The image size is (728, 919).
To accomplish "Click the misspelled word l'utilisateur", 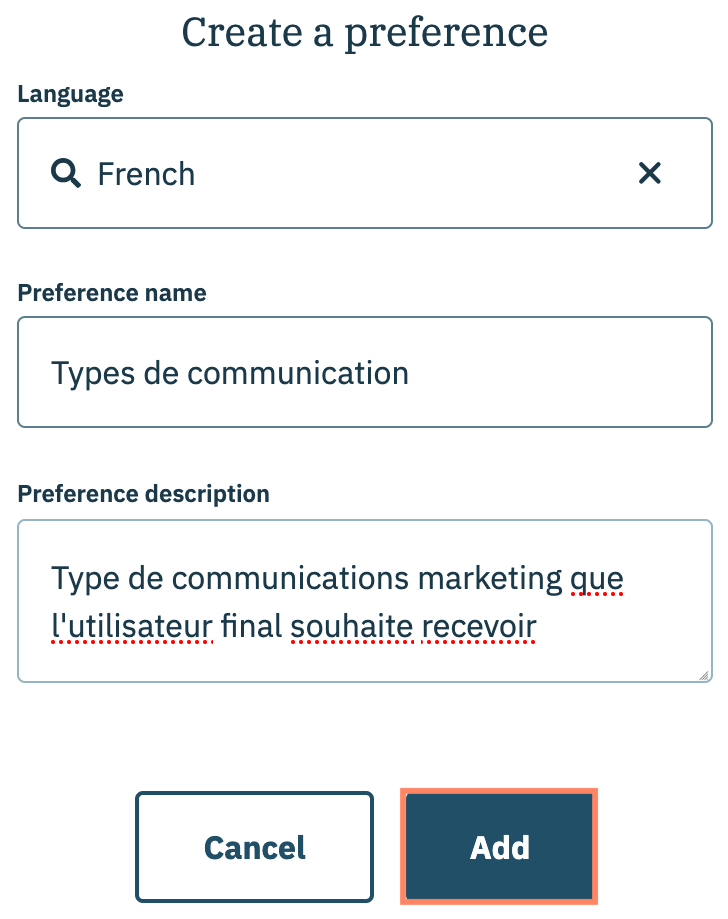I will tap(132, 626).
